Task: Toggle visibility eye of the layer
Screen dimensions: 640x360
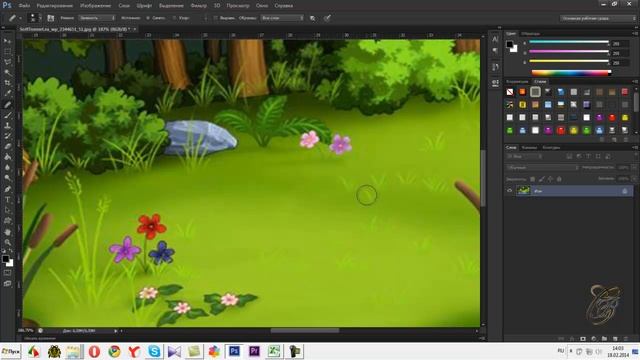Action: [x=509, y=191]
